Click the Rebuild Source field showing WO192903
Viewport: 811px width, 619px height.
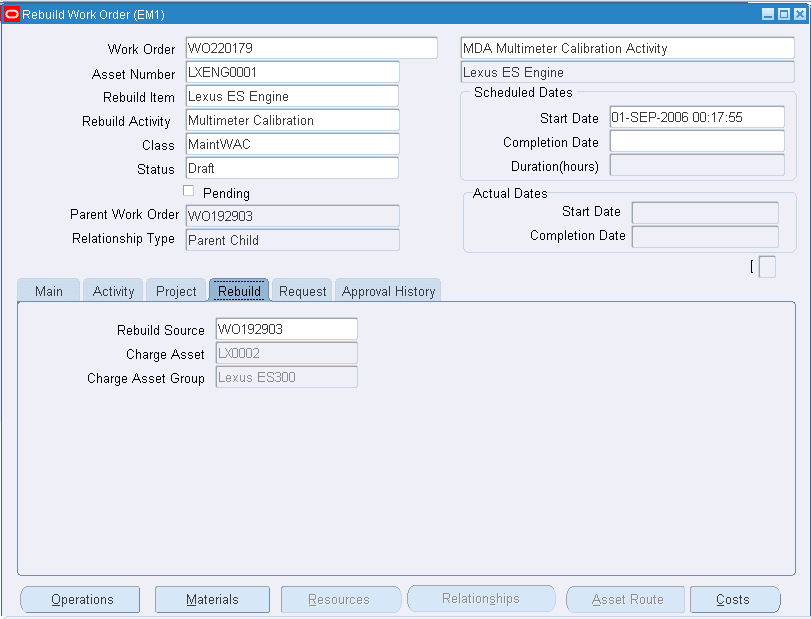click(287, 328)
